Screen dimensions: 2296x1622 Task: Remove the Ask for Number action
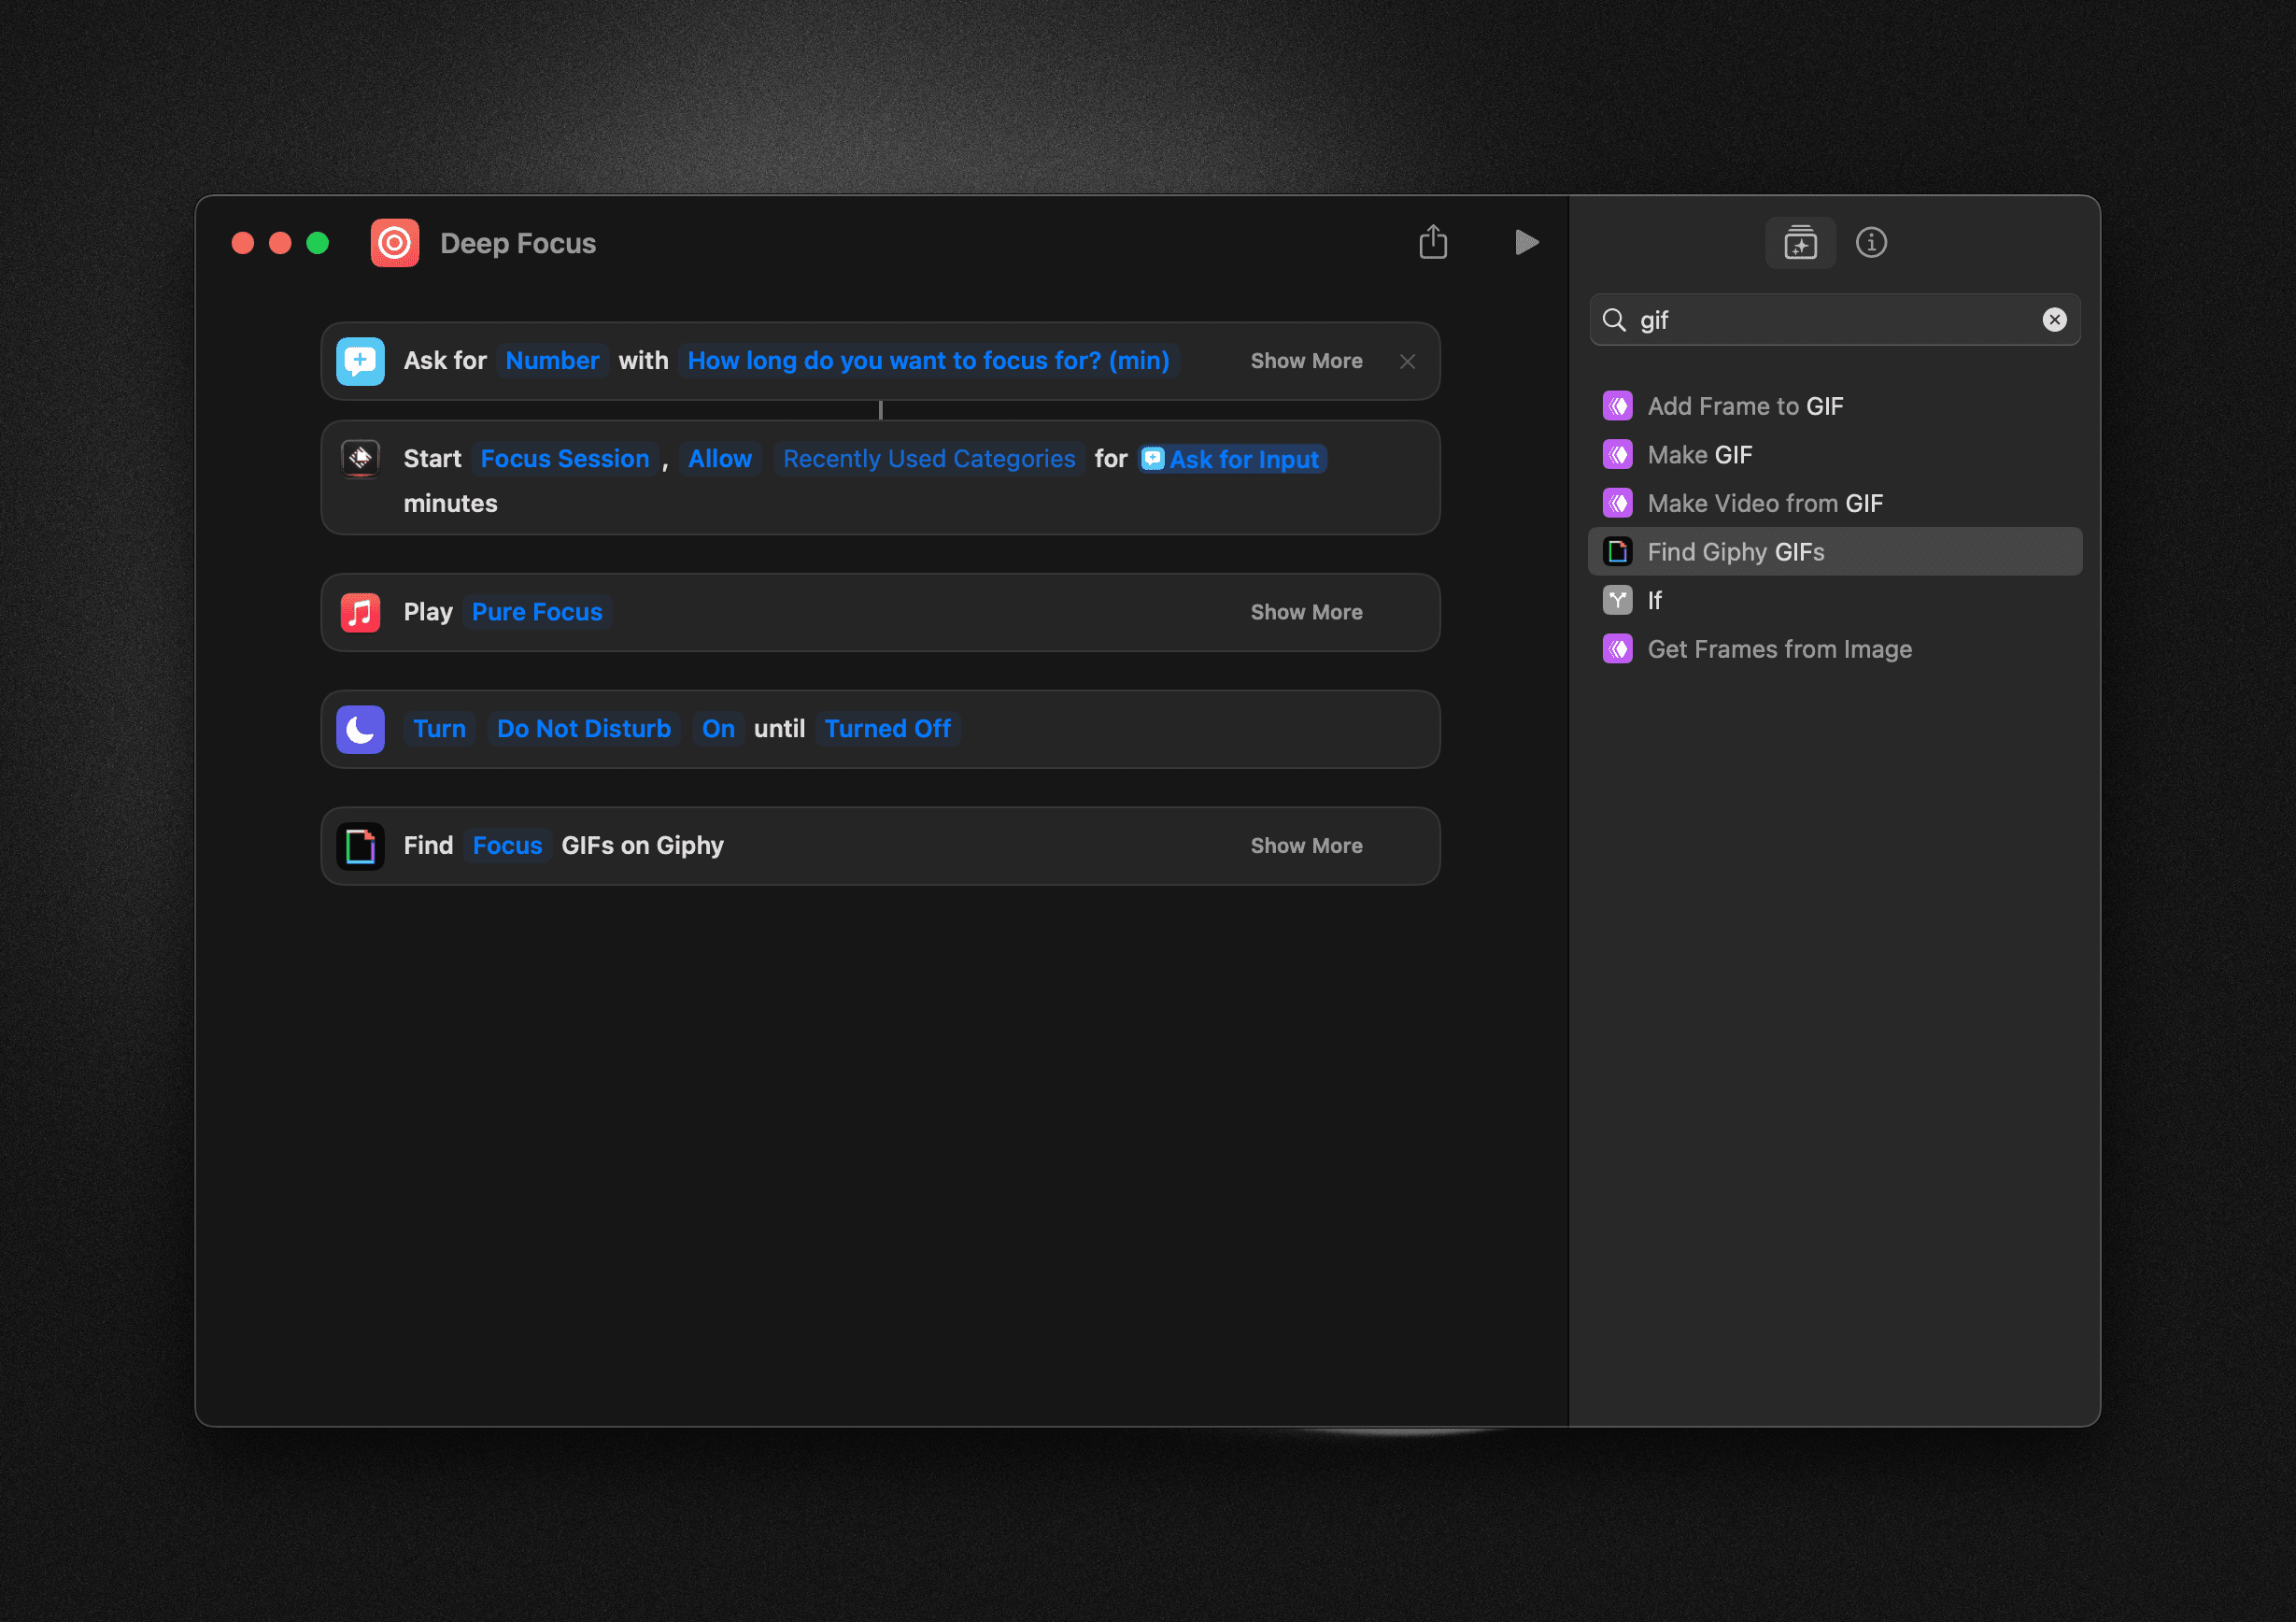click(1407, 361)
